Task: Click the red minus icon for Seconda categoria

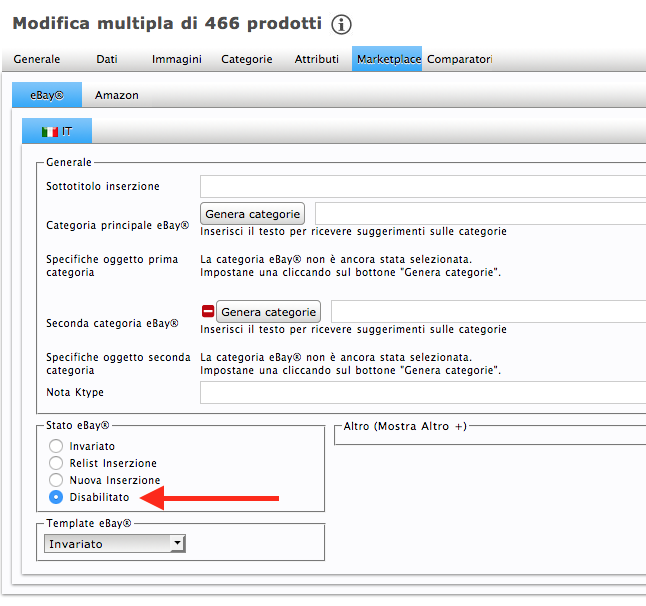Action: 208,311
